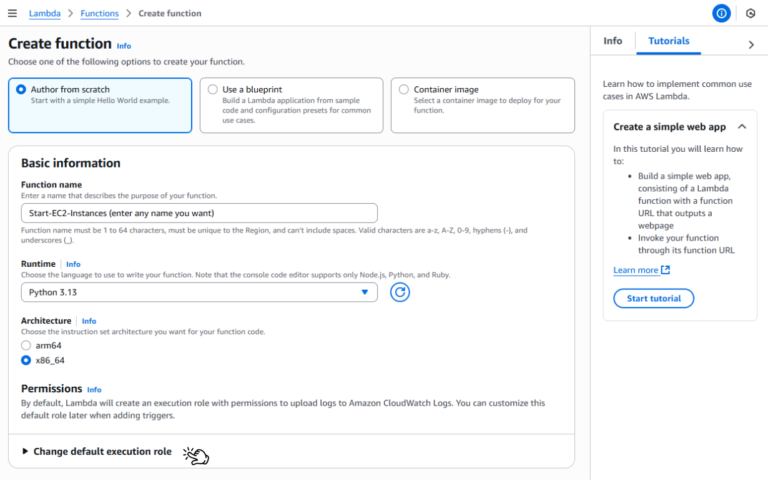Collapse Create a simple web app section
The height and width of the screenshot is (483, 768).
click(740, 127)
